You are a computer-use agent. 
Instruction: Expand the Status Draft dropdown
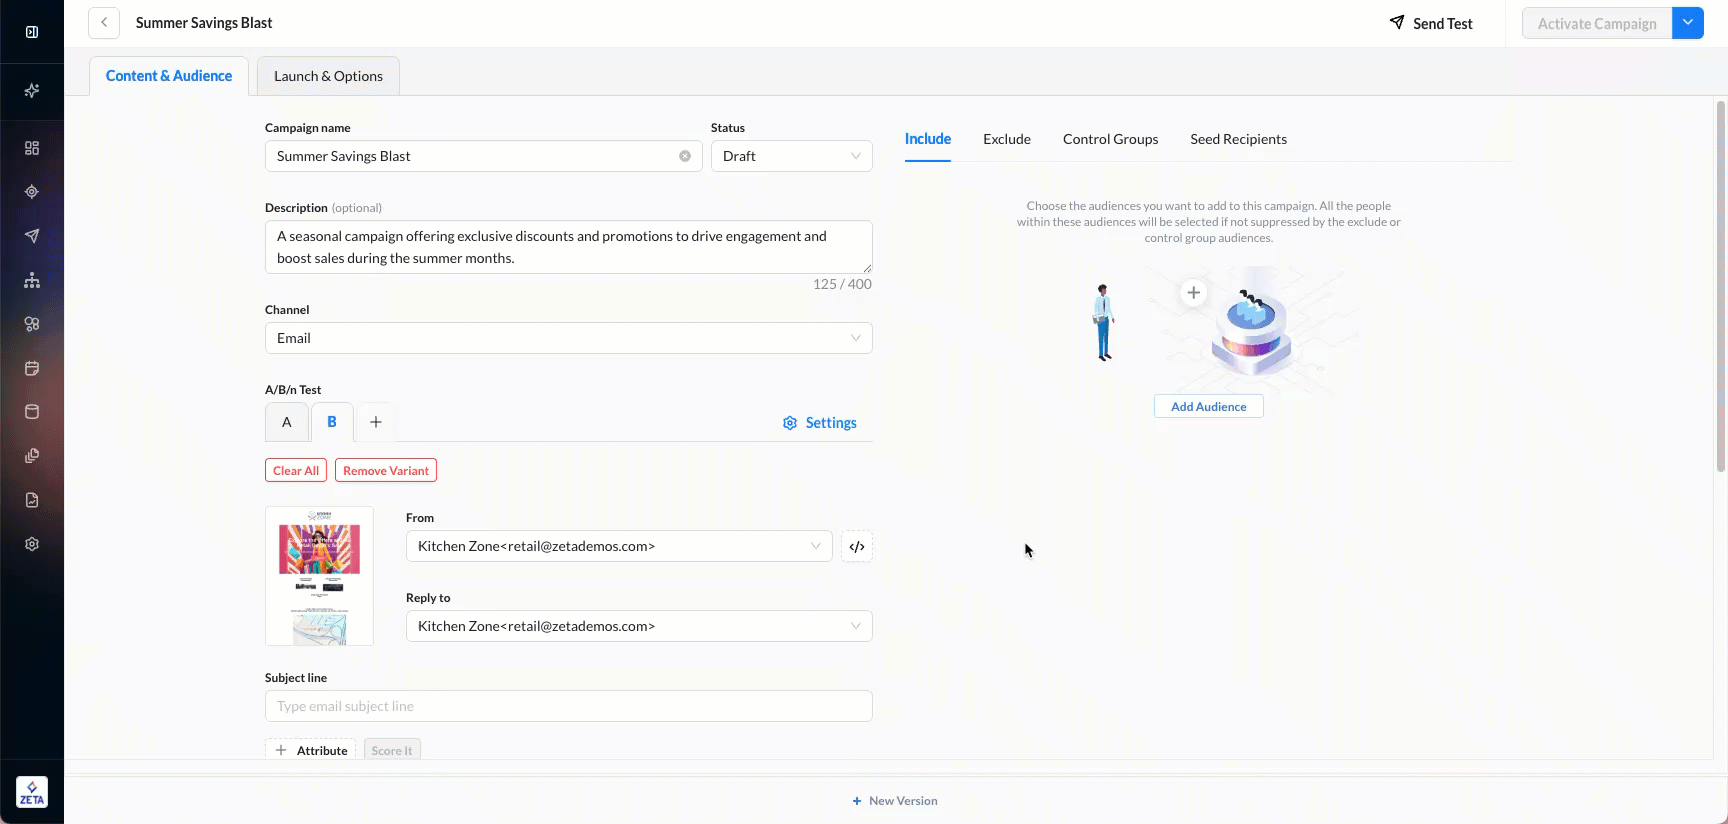[x=791, y=156]
